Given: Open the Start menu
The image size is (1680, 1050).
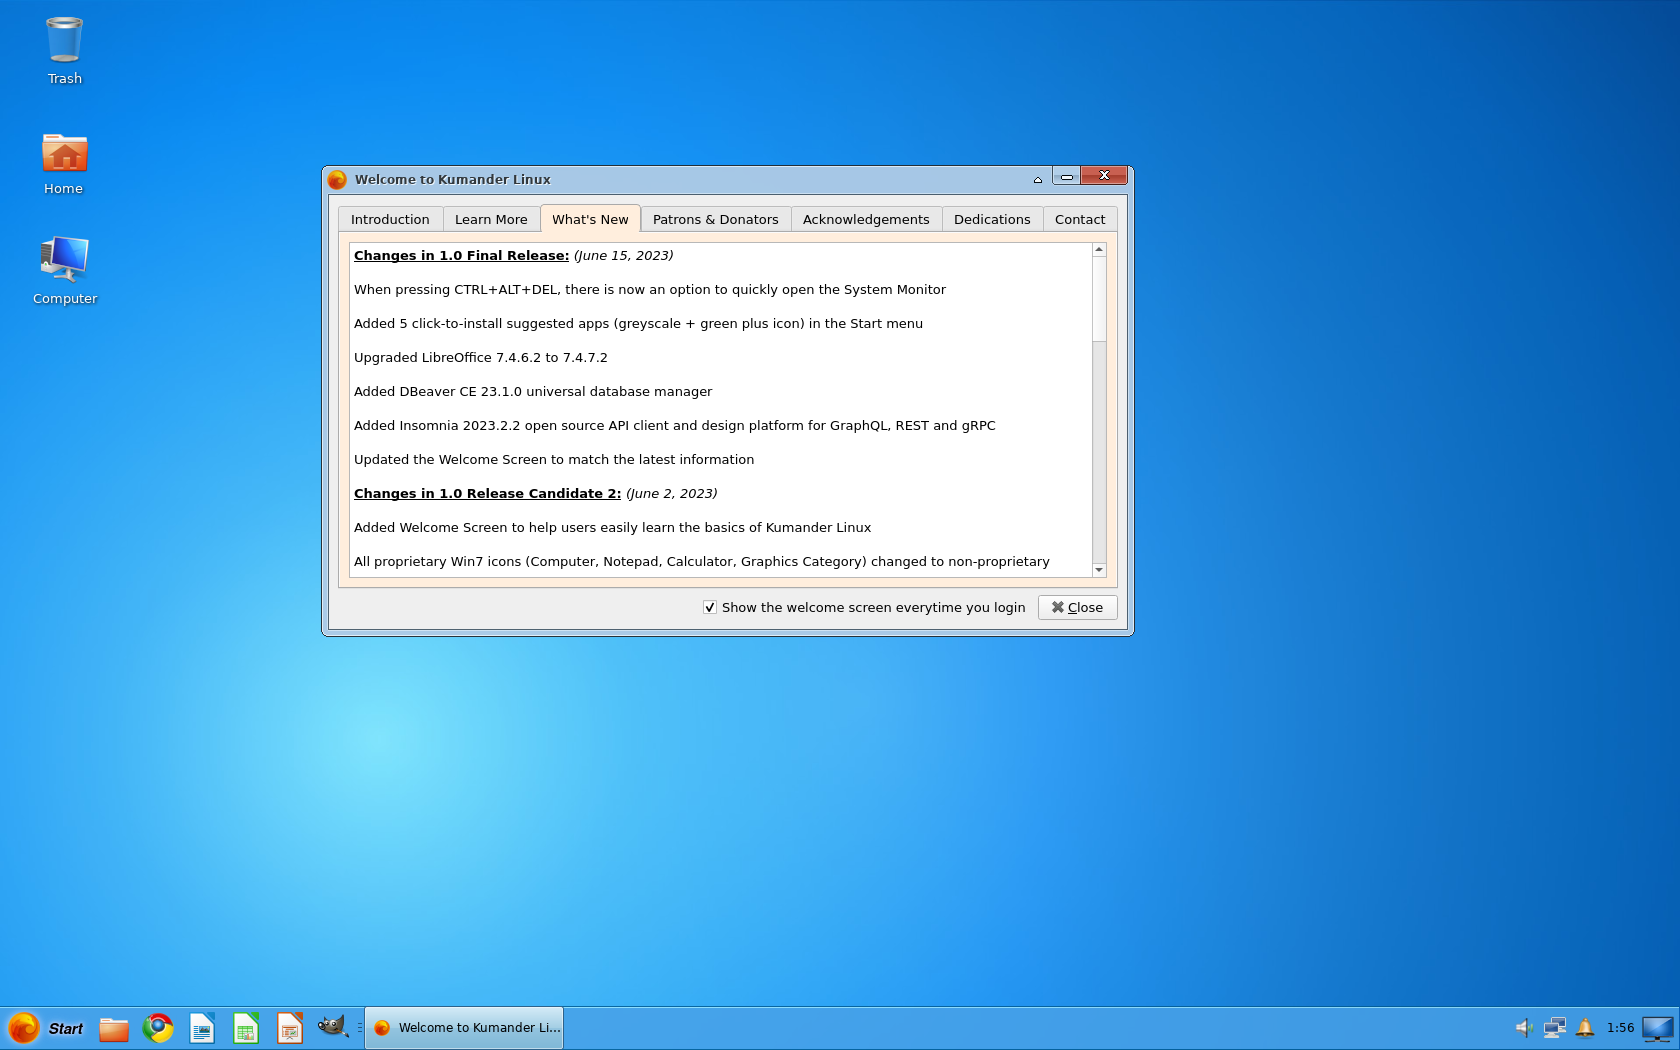Looking at the screenshot, I should tap(46, 1028).
